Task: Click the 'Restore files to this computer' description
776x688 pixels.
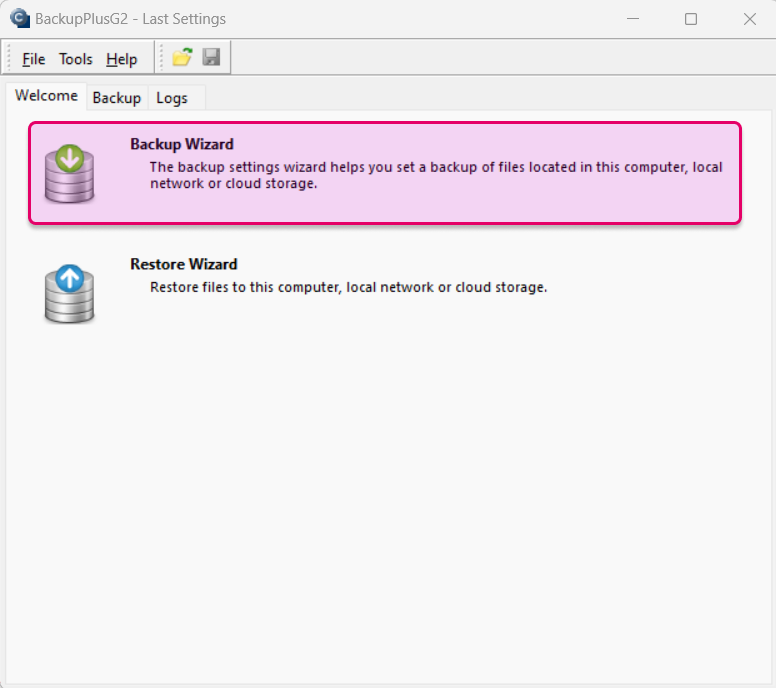Action: (x=348, y=288)
